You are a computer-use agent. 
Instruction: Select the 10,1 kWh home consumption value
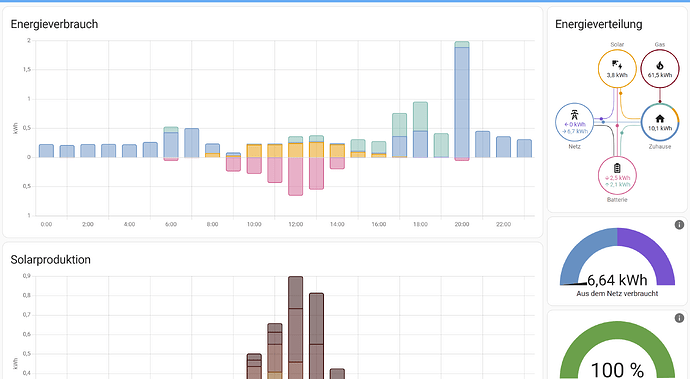(660, 129)
